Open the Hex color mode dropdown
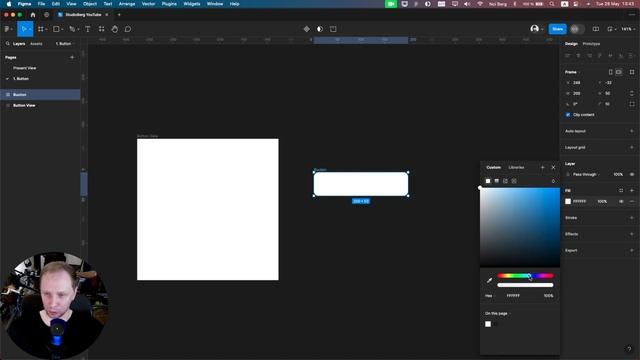 tap(489, 296)
